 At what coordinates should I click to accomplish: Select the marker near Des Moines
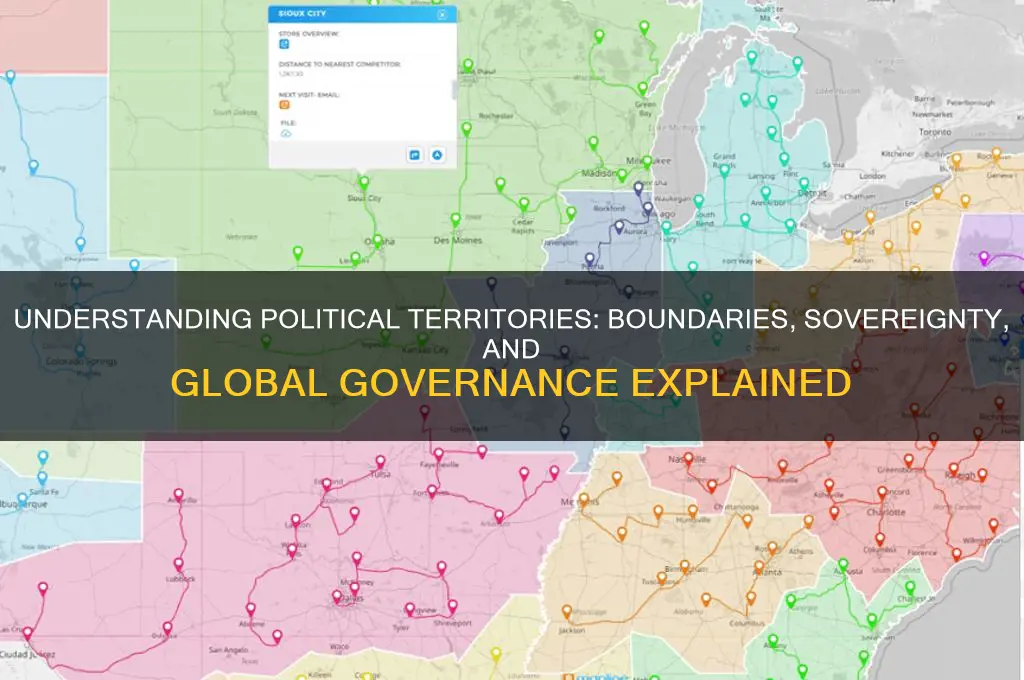click(x=455, y=220)
